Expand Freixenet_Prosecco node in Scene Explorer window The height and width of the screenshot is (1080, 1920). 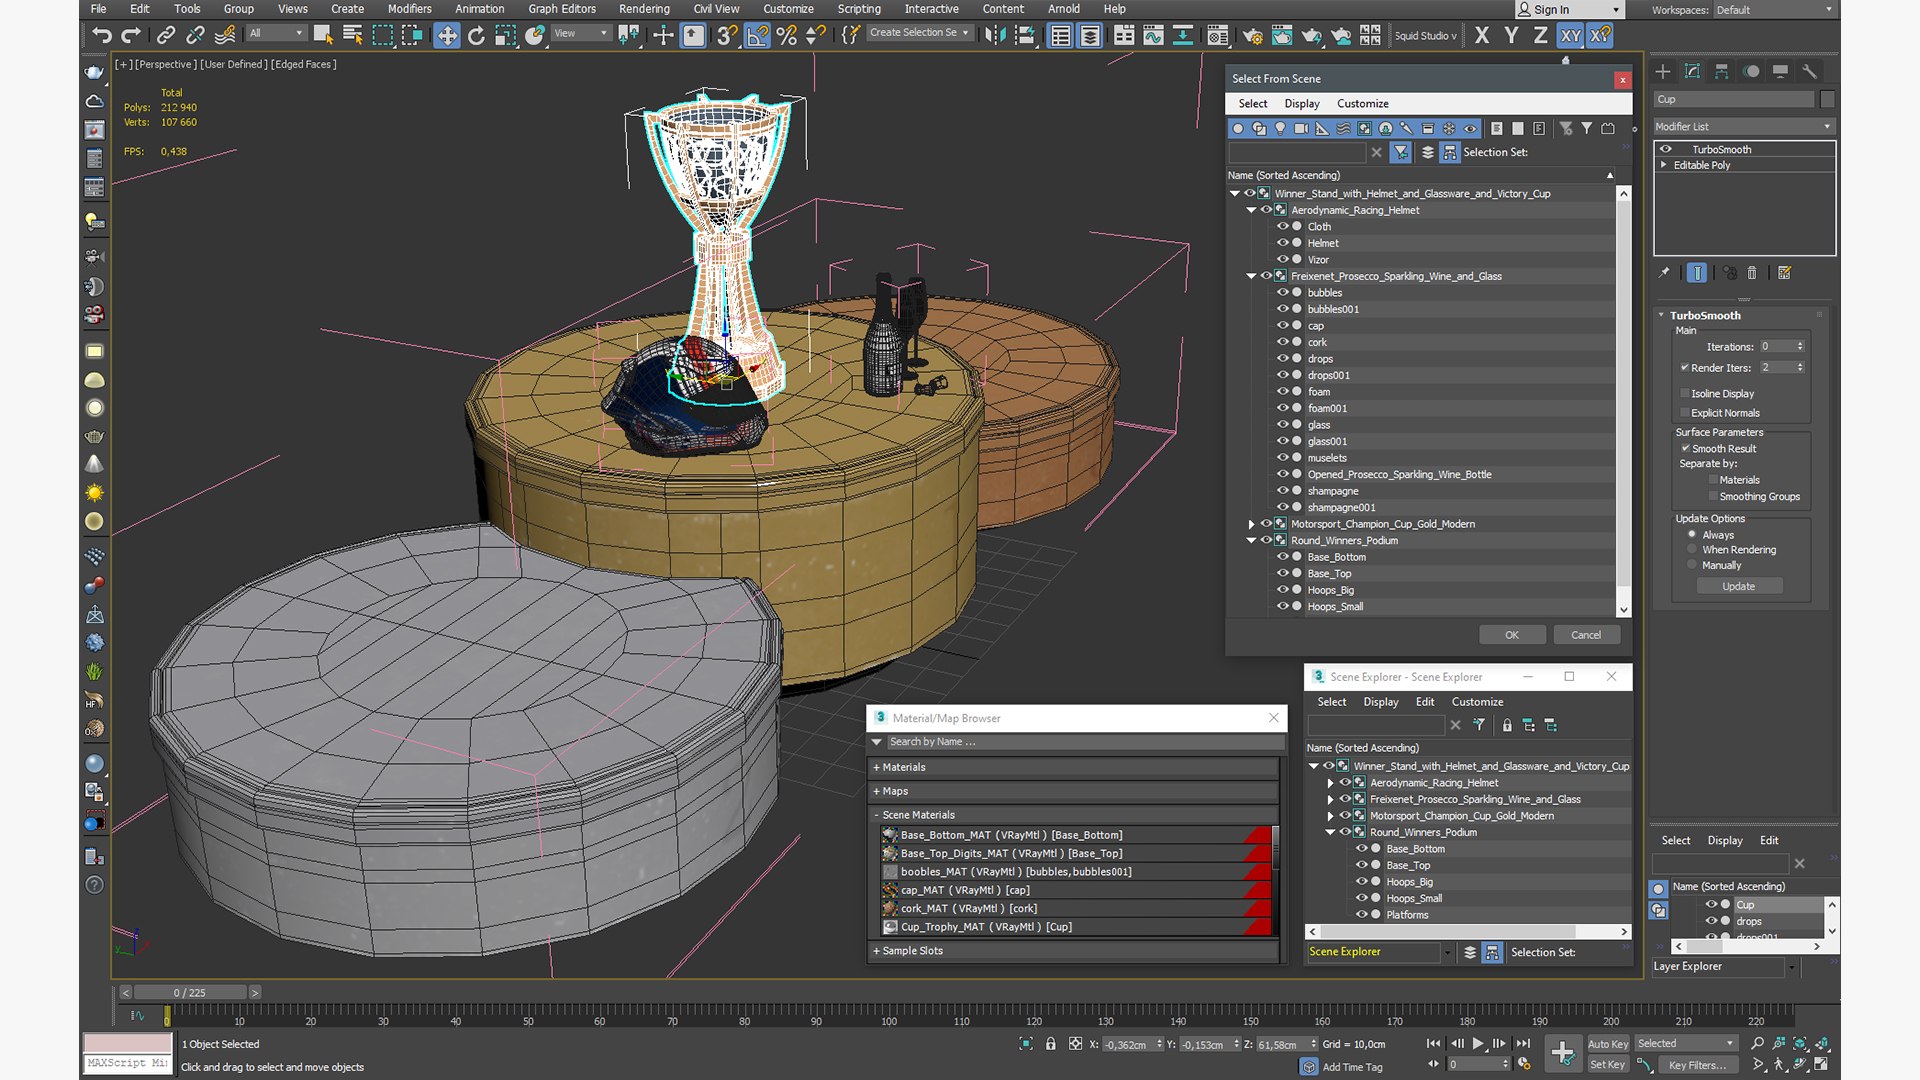coord(1330,799)
